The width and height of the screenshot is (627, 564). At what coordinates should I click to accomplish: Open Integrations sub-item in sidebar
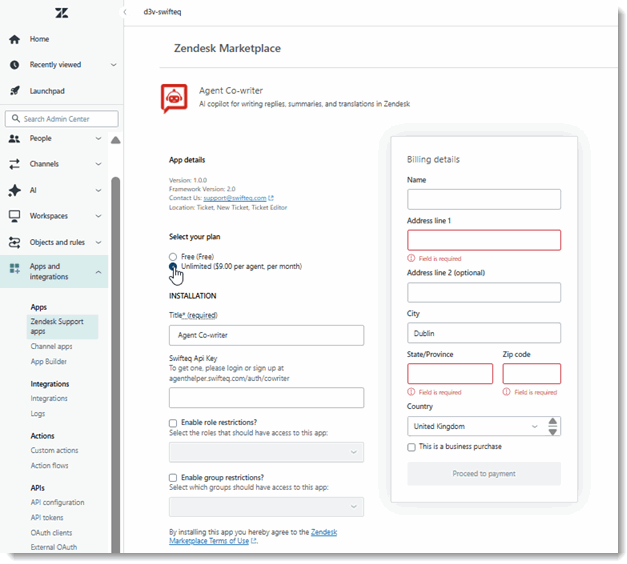coord(49,398)
